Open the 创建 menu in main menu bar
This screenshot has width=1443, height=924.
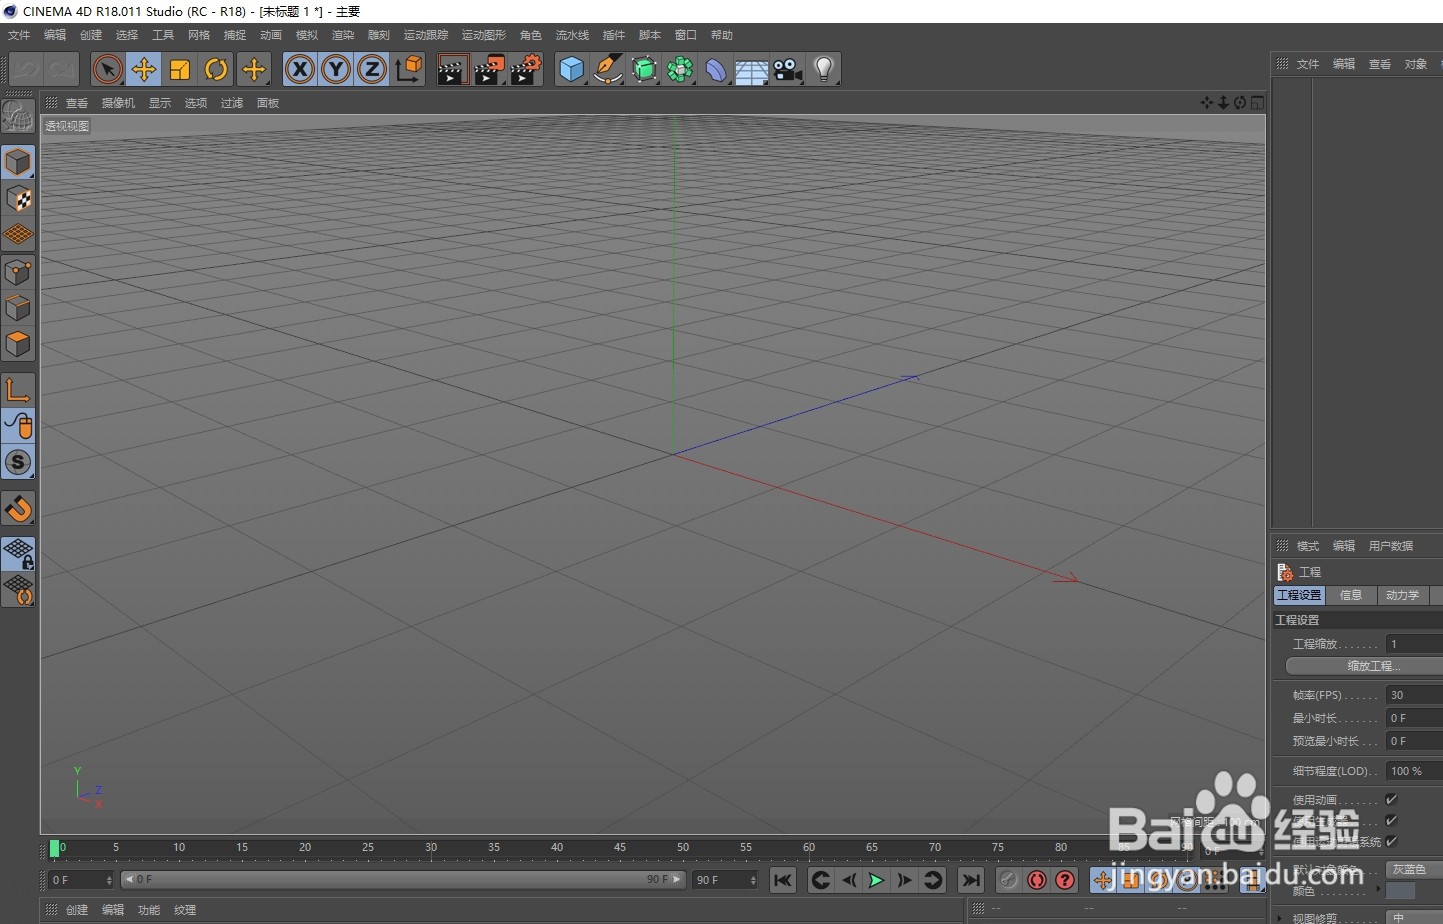pyautogui.click(x=91, y=35)
